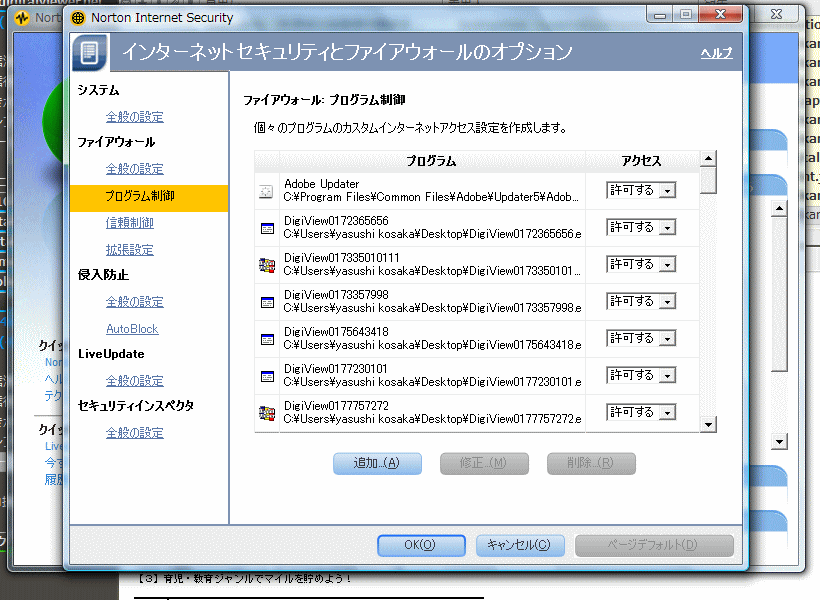Click the 削除(R) button
Screen dimensions: 820x600
click(x=591, y=463)
